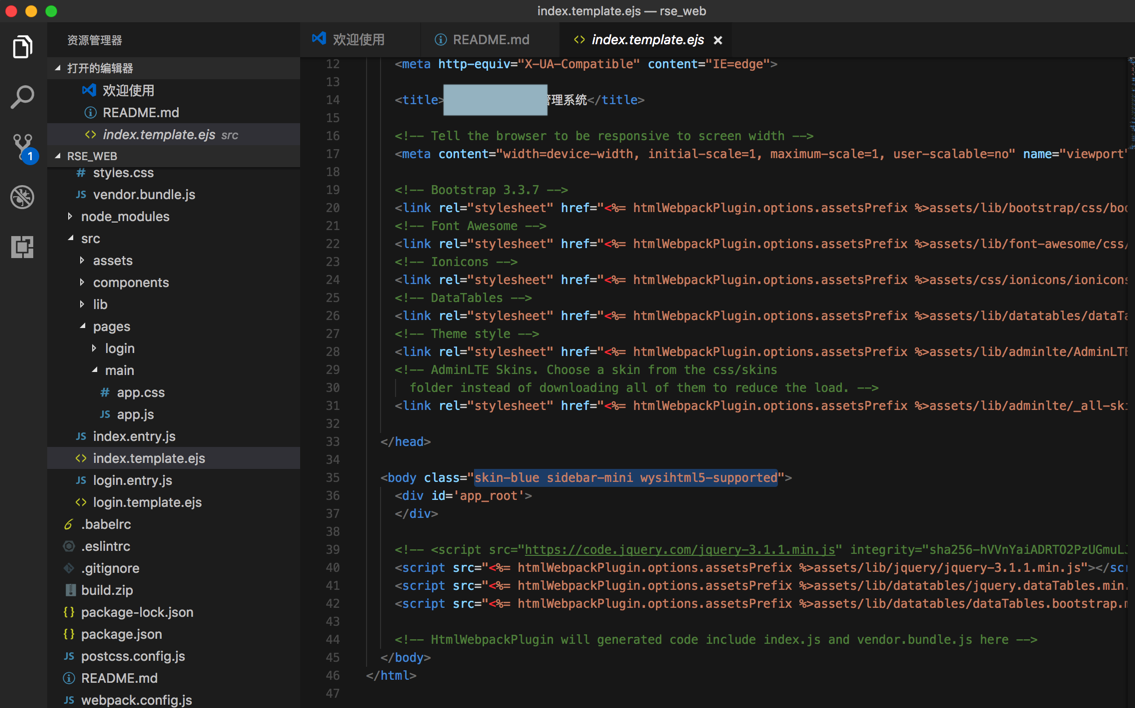The height and width of the screenshot is (708, 1135).
Task: Open the Debug view icon
Action: (22, 197)
